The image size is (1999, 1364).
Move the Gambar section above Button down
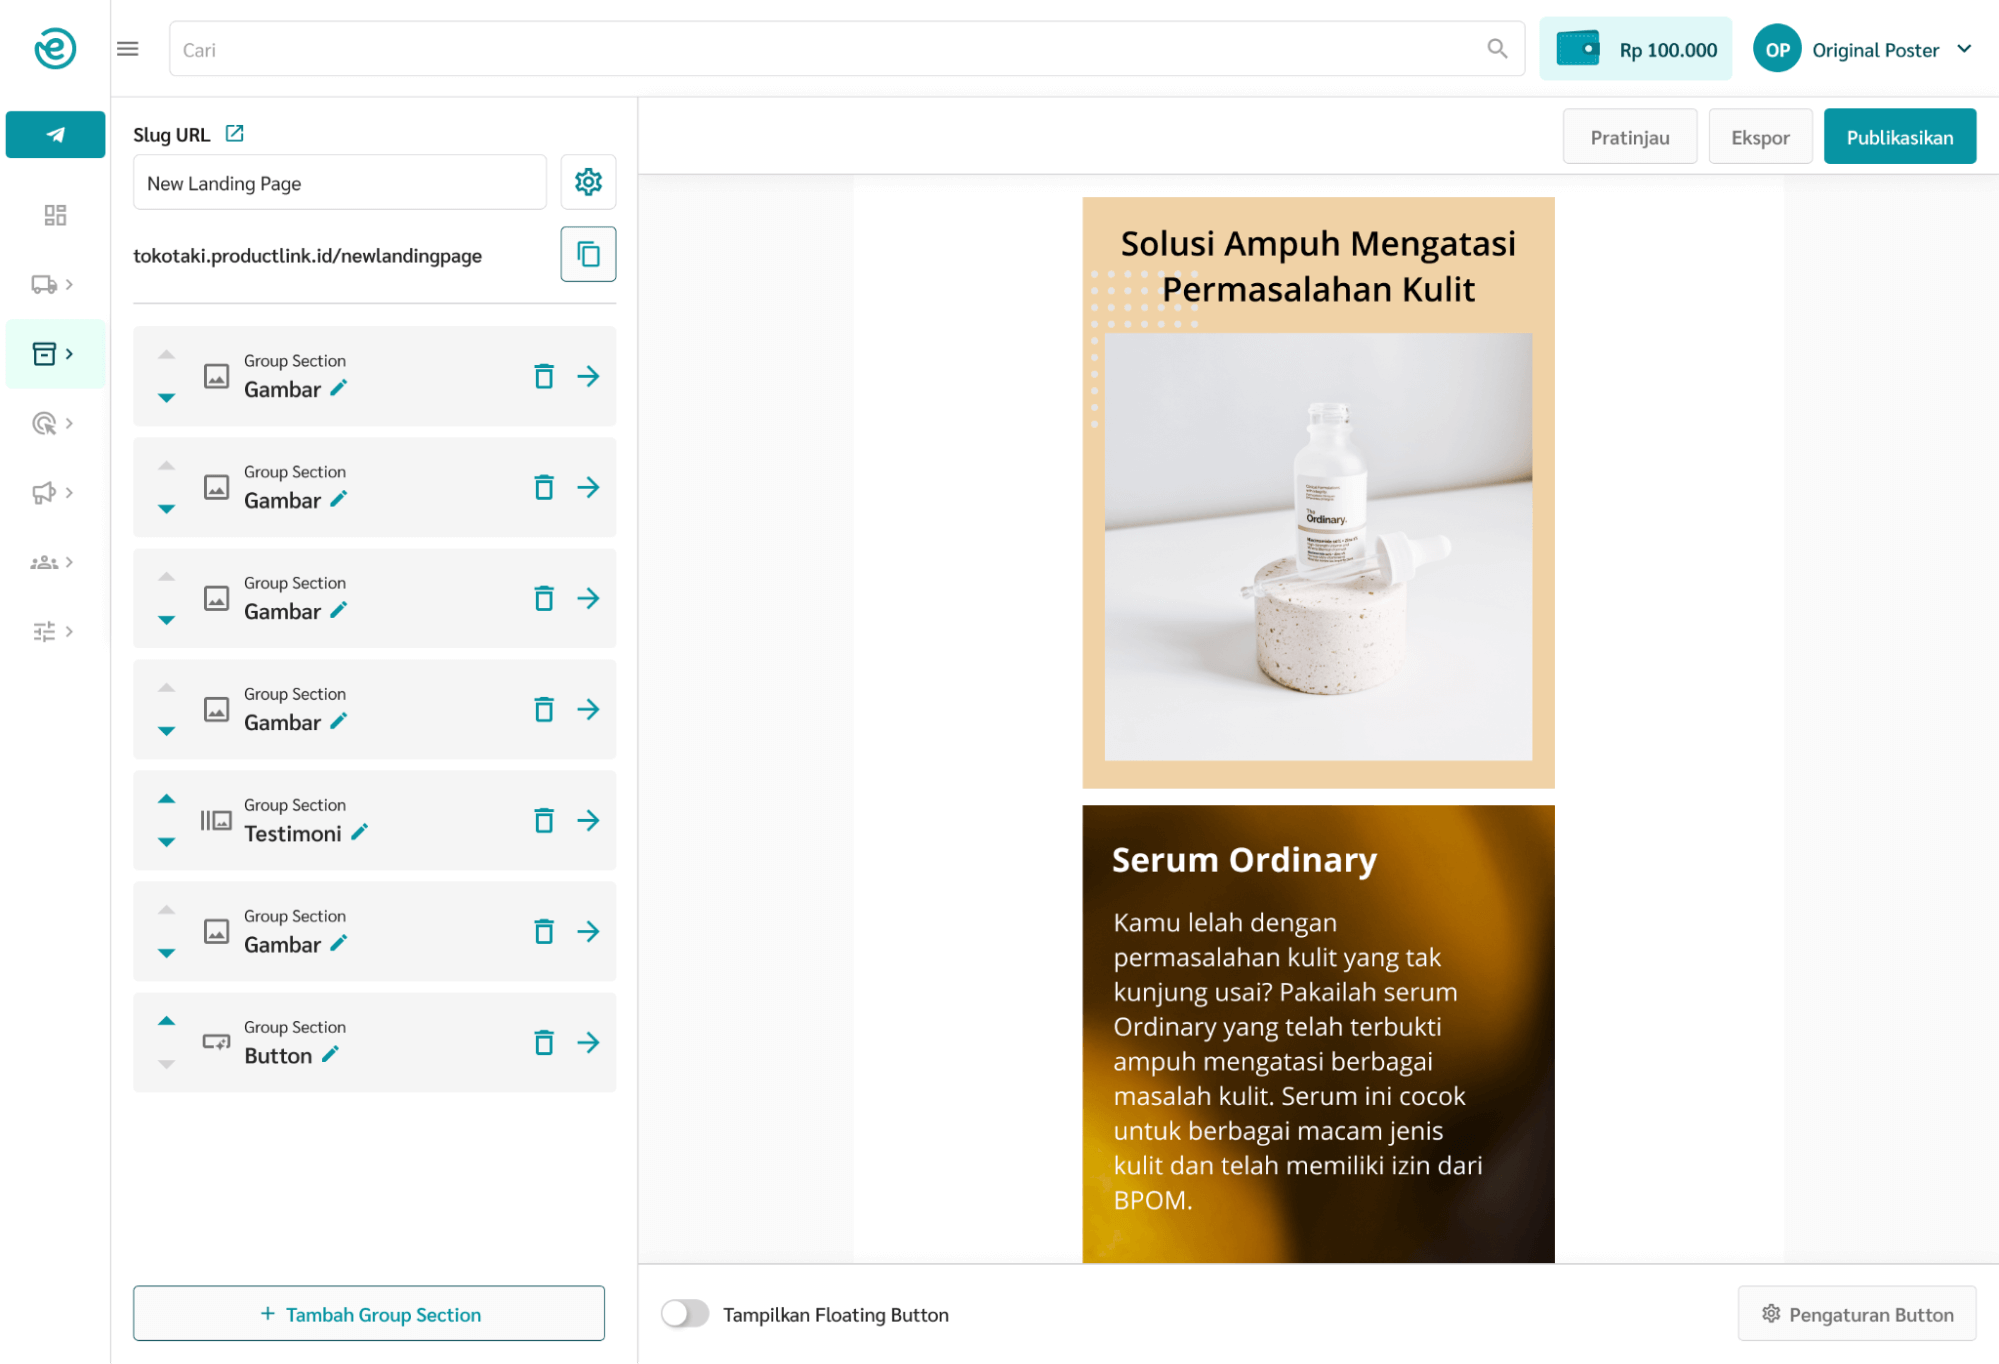coord(167,952)
